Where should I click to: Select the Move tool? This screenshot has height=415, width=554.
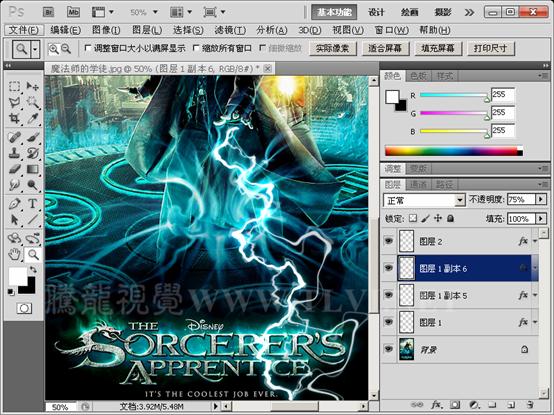(33, 86)
